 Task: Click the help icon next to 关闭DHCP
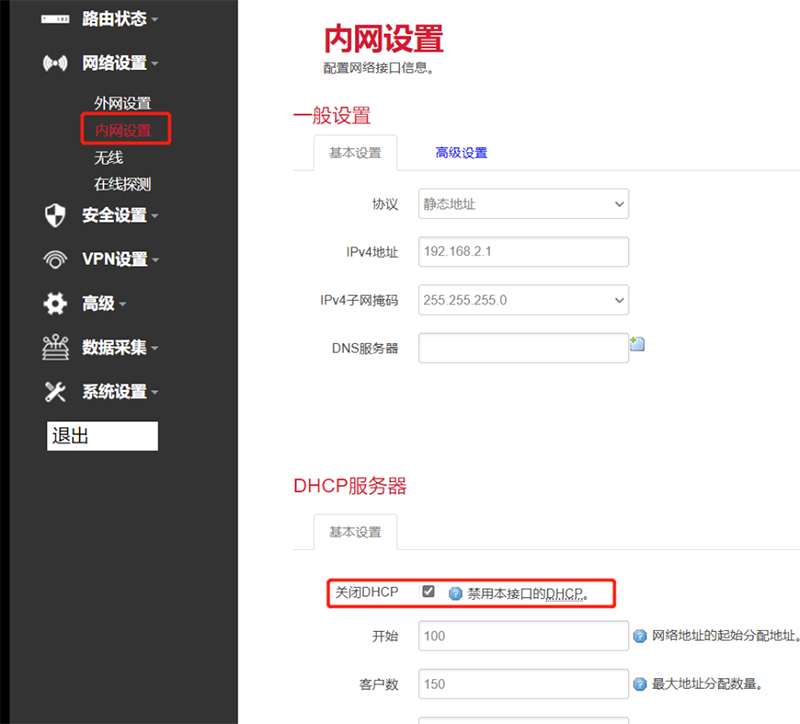pos(455,591)
